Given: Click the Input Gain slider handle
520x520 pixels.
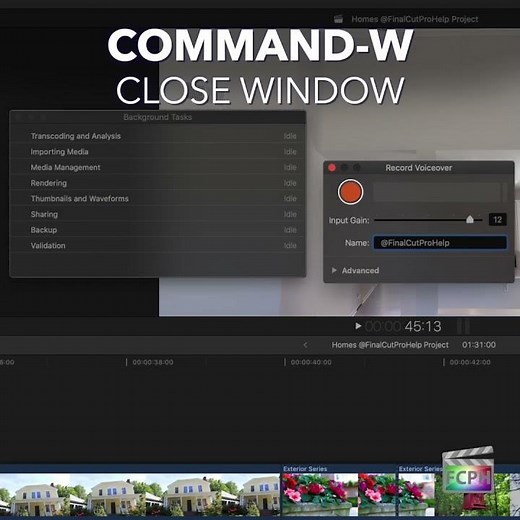Looking at the screenshot, I should 470,219.
